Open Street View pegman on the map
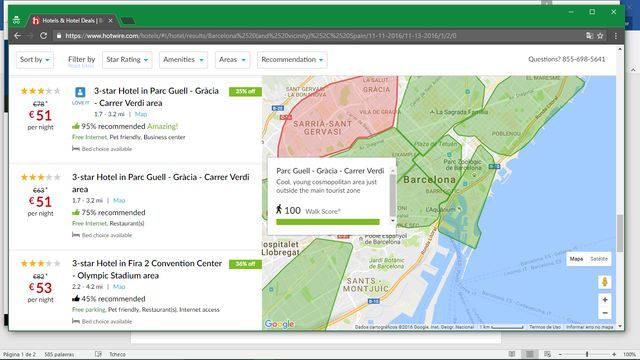Viewport: 640px width, 360px height. [x=605, y=282]
